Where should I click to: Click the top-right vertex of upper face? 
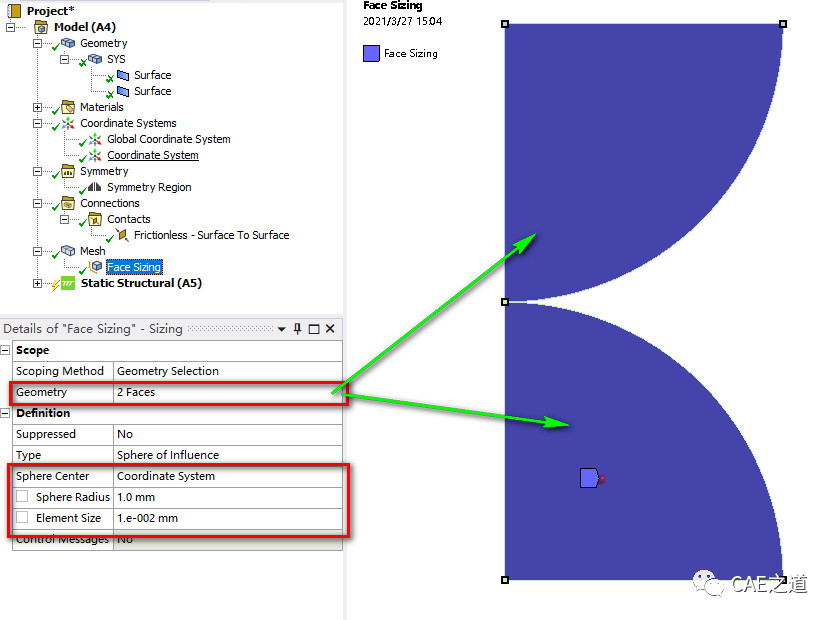tap(783, 24)
